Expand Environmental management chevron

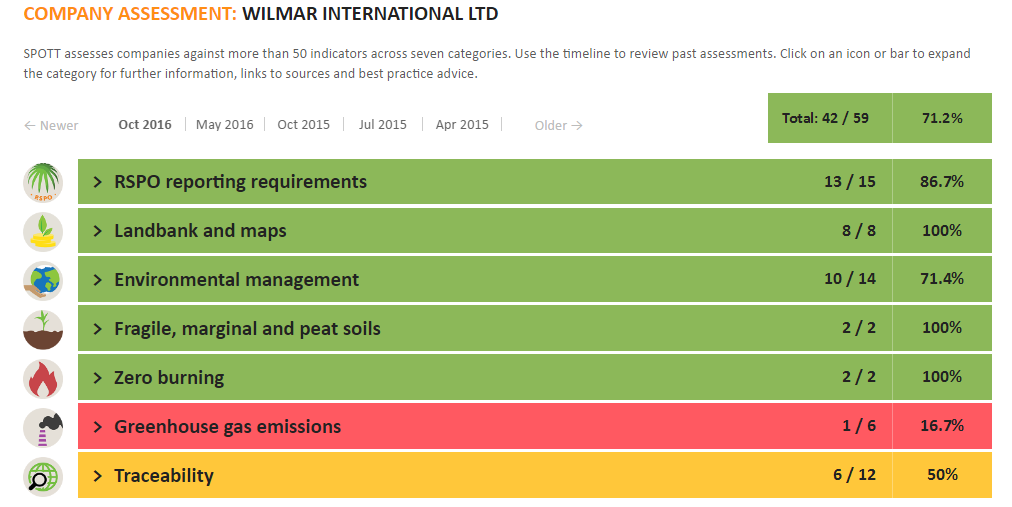coord(97,280)
